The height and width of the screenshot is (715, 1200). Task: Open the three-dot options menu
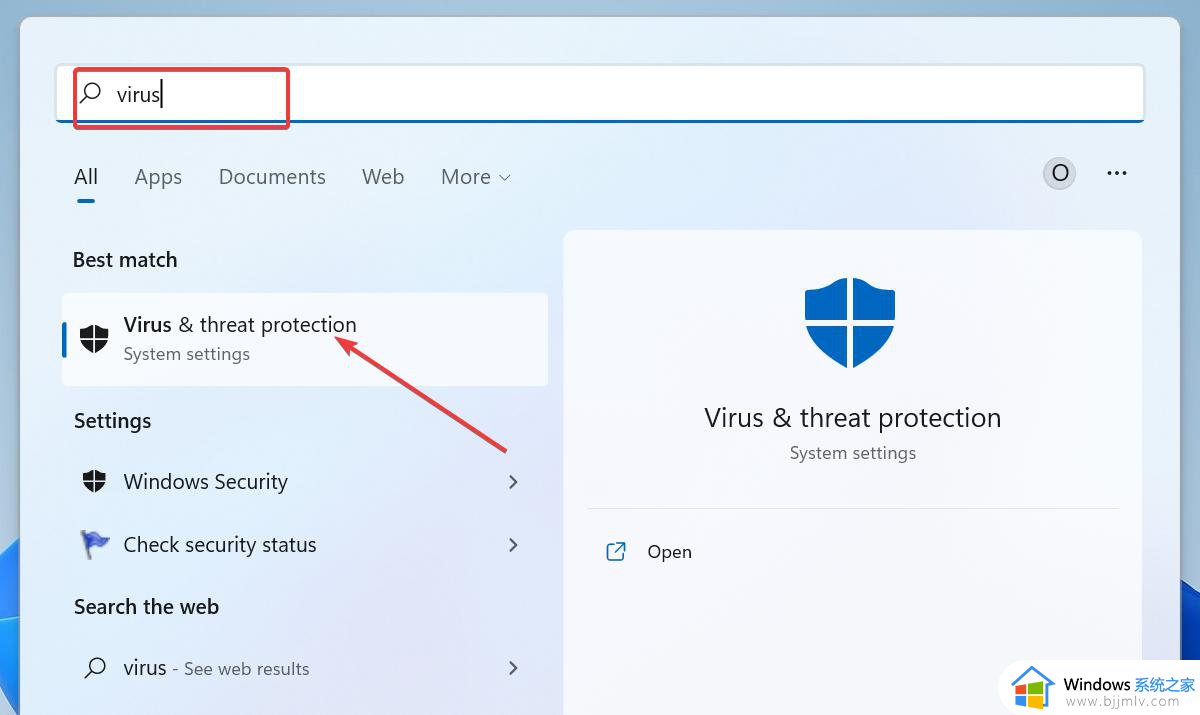point(1117,173)
